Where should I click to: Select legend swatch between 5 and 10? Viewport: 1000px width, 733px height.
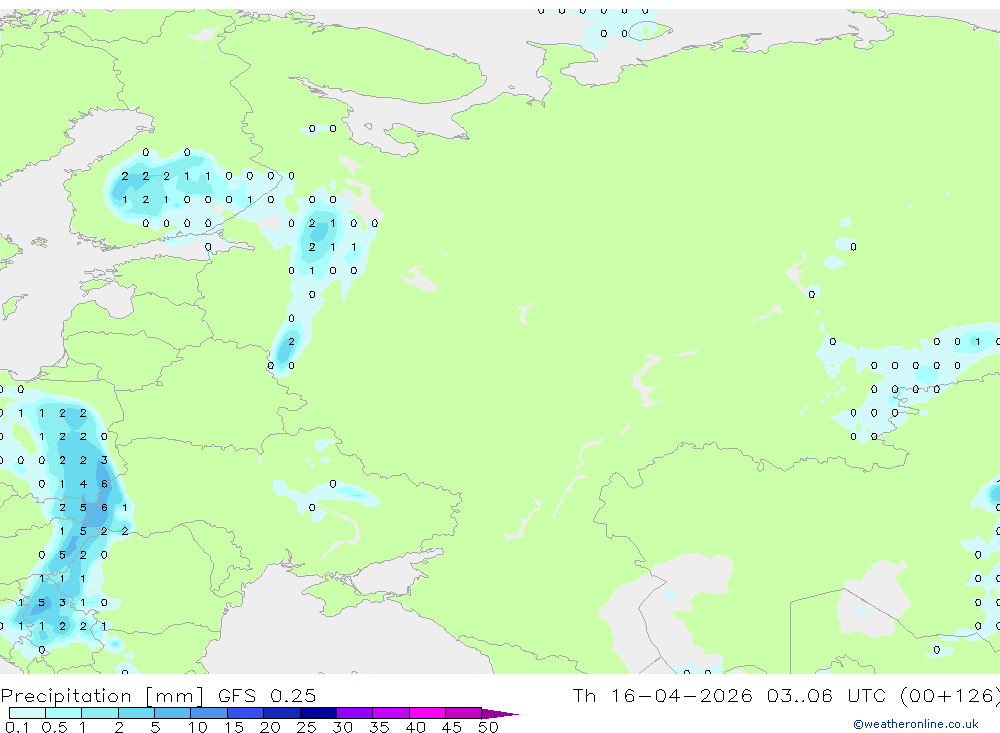point(172,713)
